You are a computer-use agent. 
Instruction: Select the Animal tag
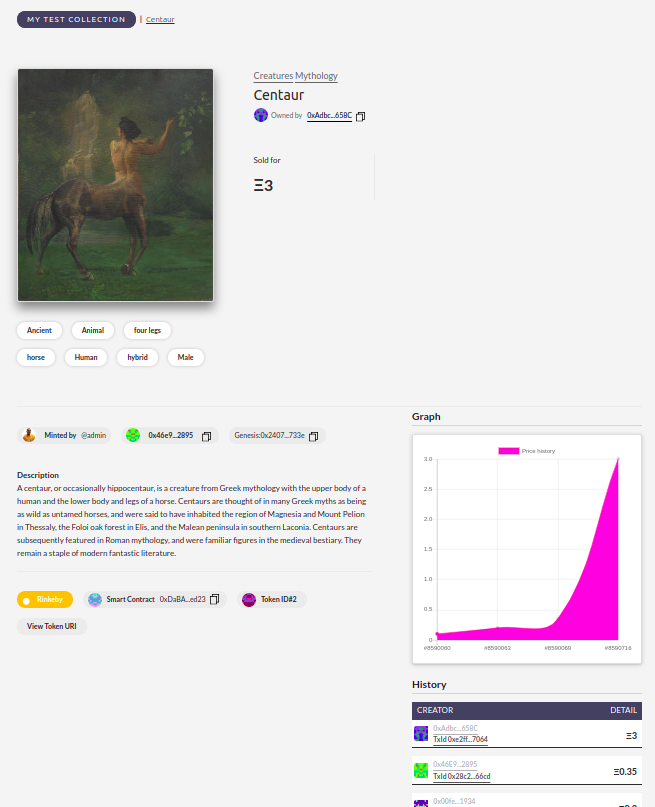(93, 330)
